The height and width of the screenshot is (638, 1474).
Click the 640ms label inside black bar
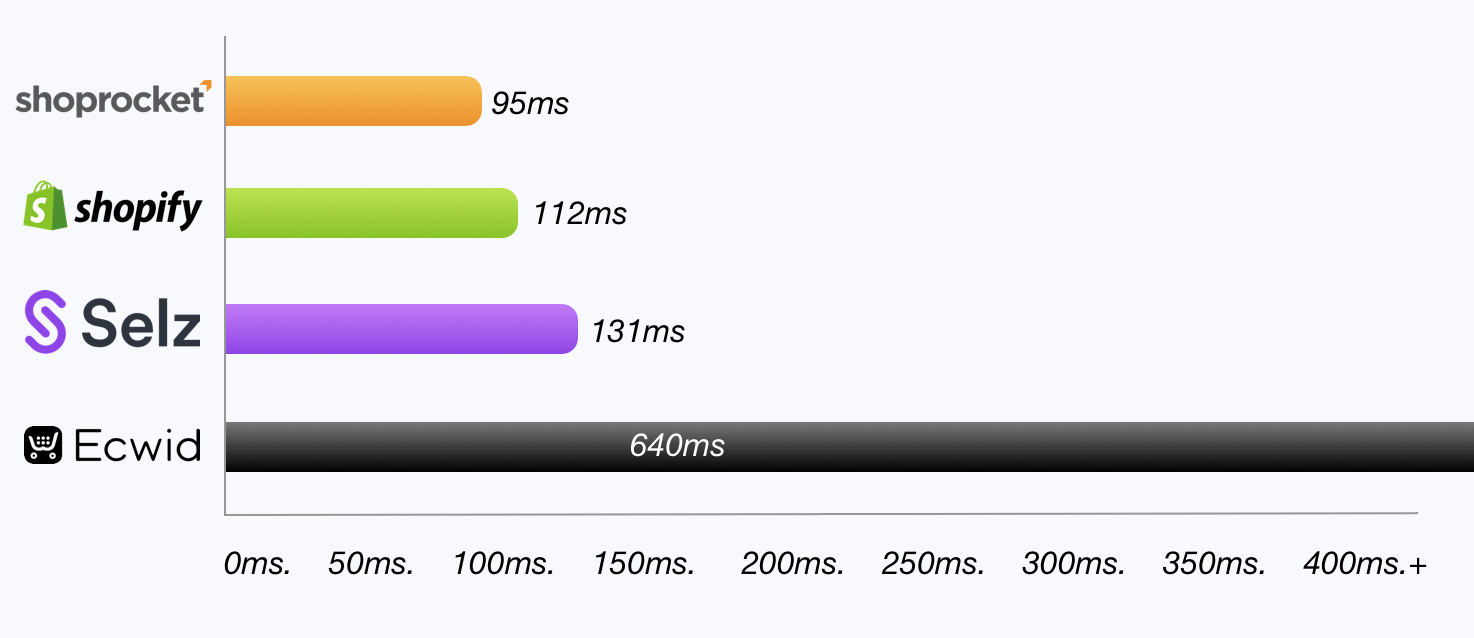click(677, 445)
